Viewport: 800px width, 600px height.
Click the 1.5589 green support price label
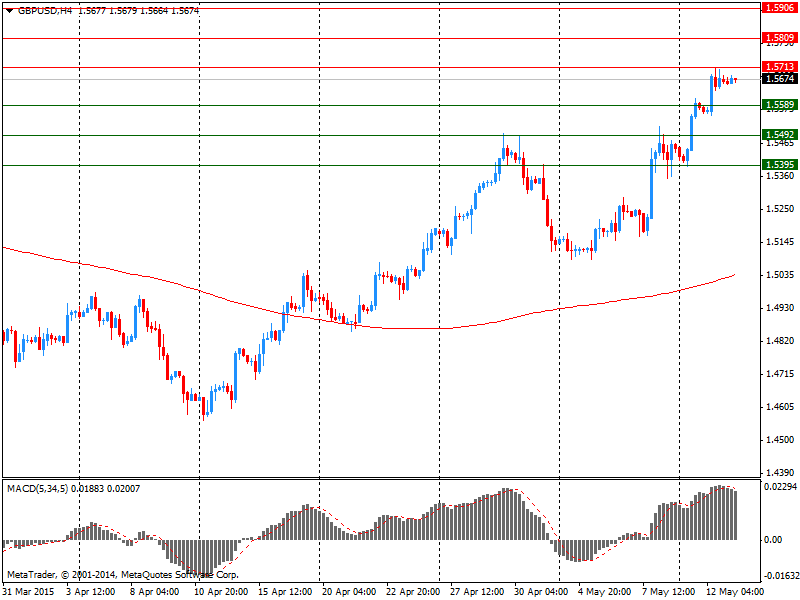[x=779, y=105]
